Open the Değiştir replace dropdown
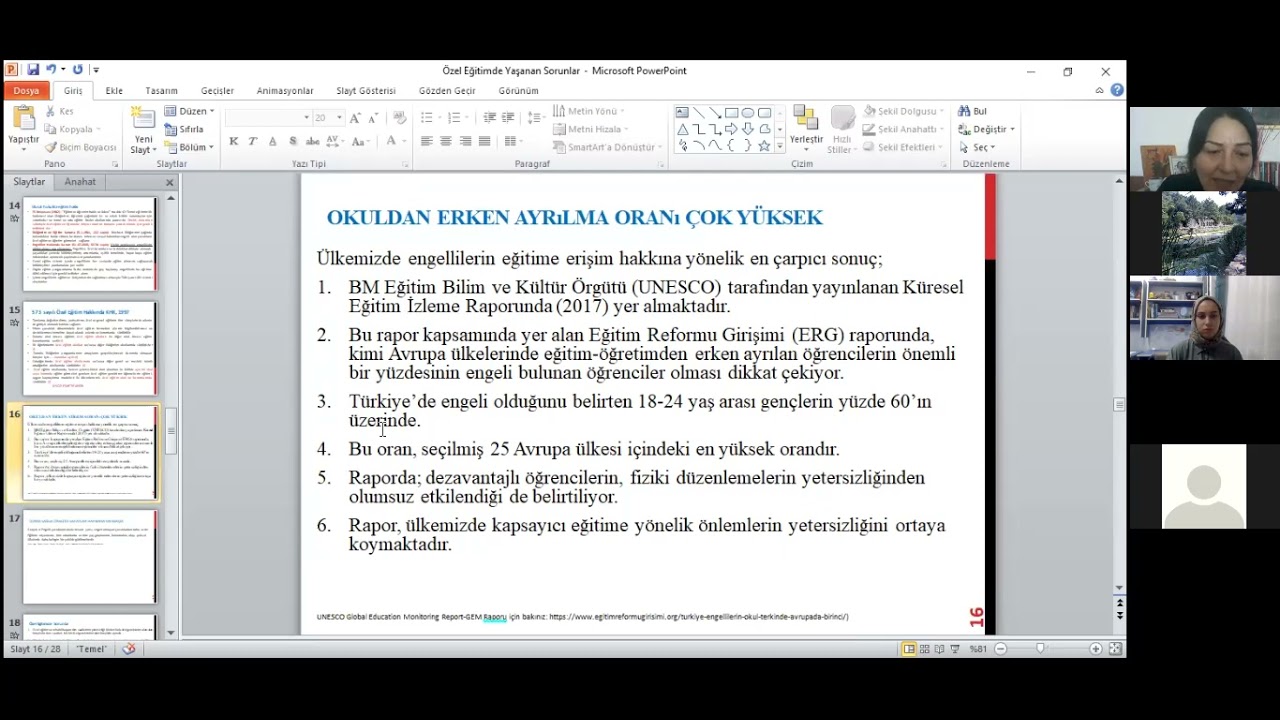The height and width of the screenshot is (720, 1280). (x=987, y=129)
